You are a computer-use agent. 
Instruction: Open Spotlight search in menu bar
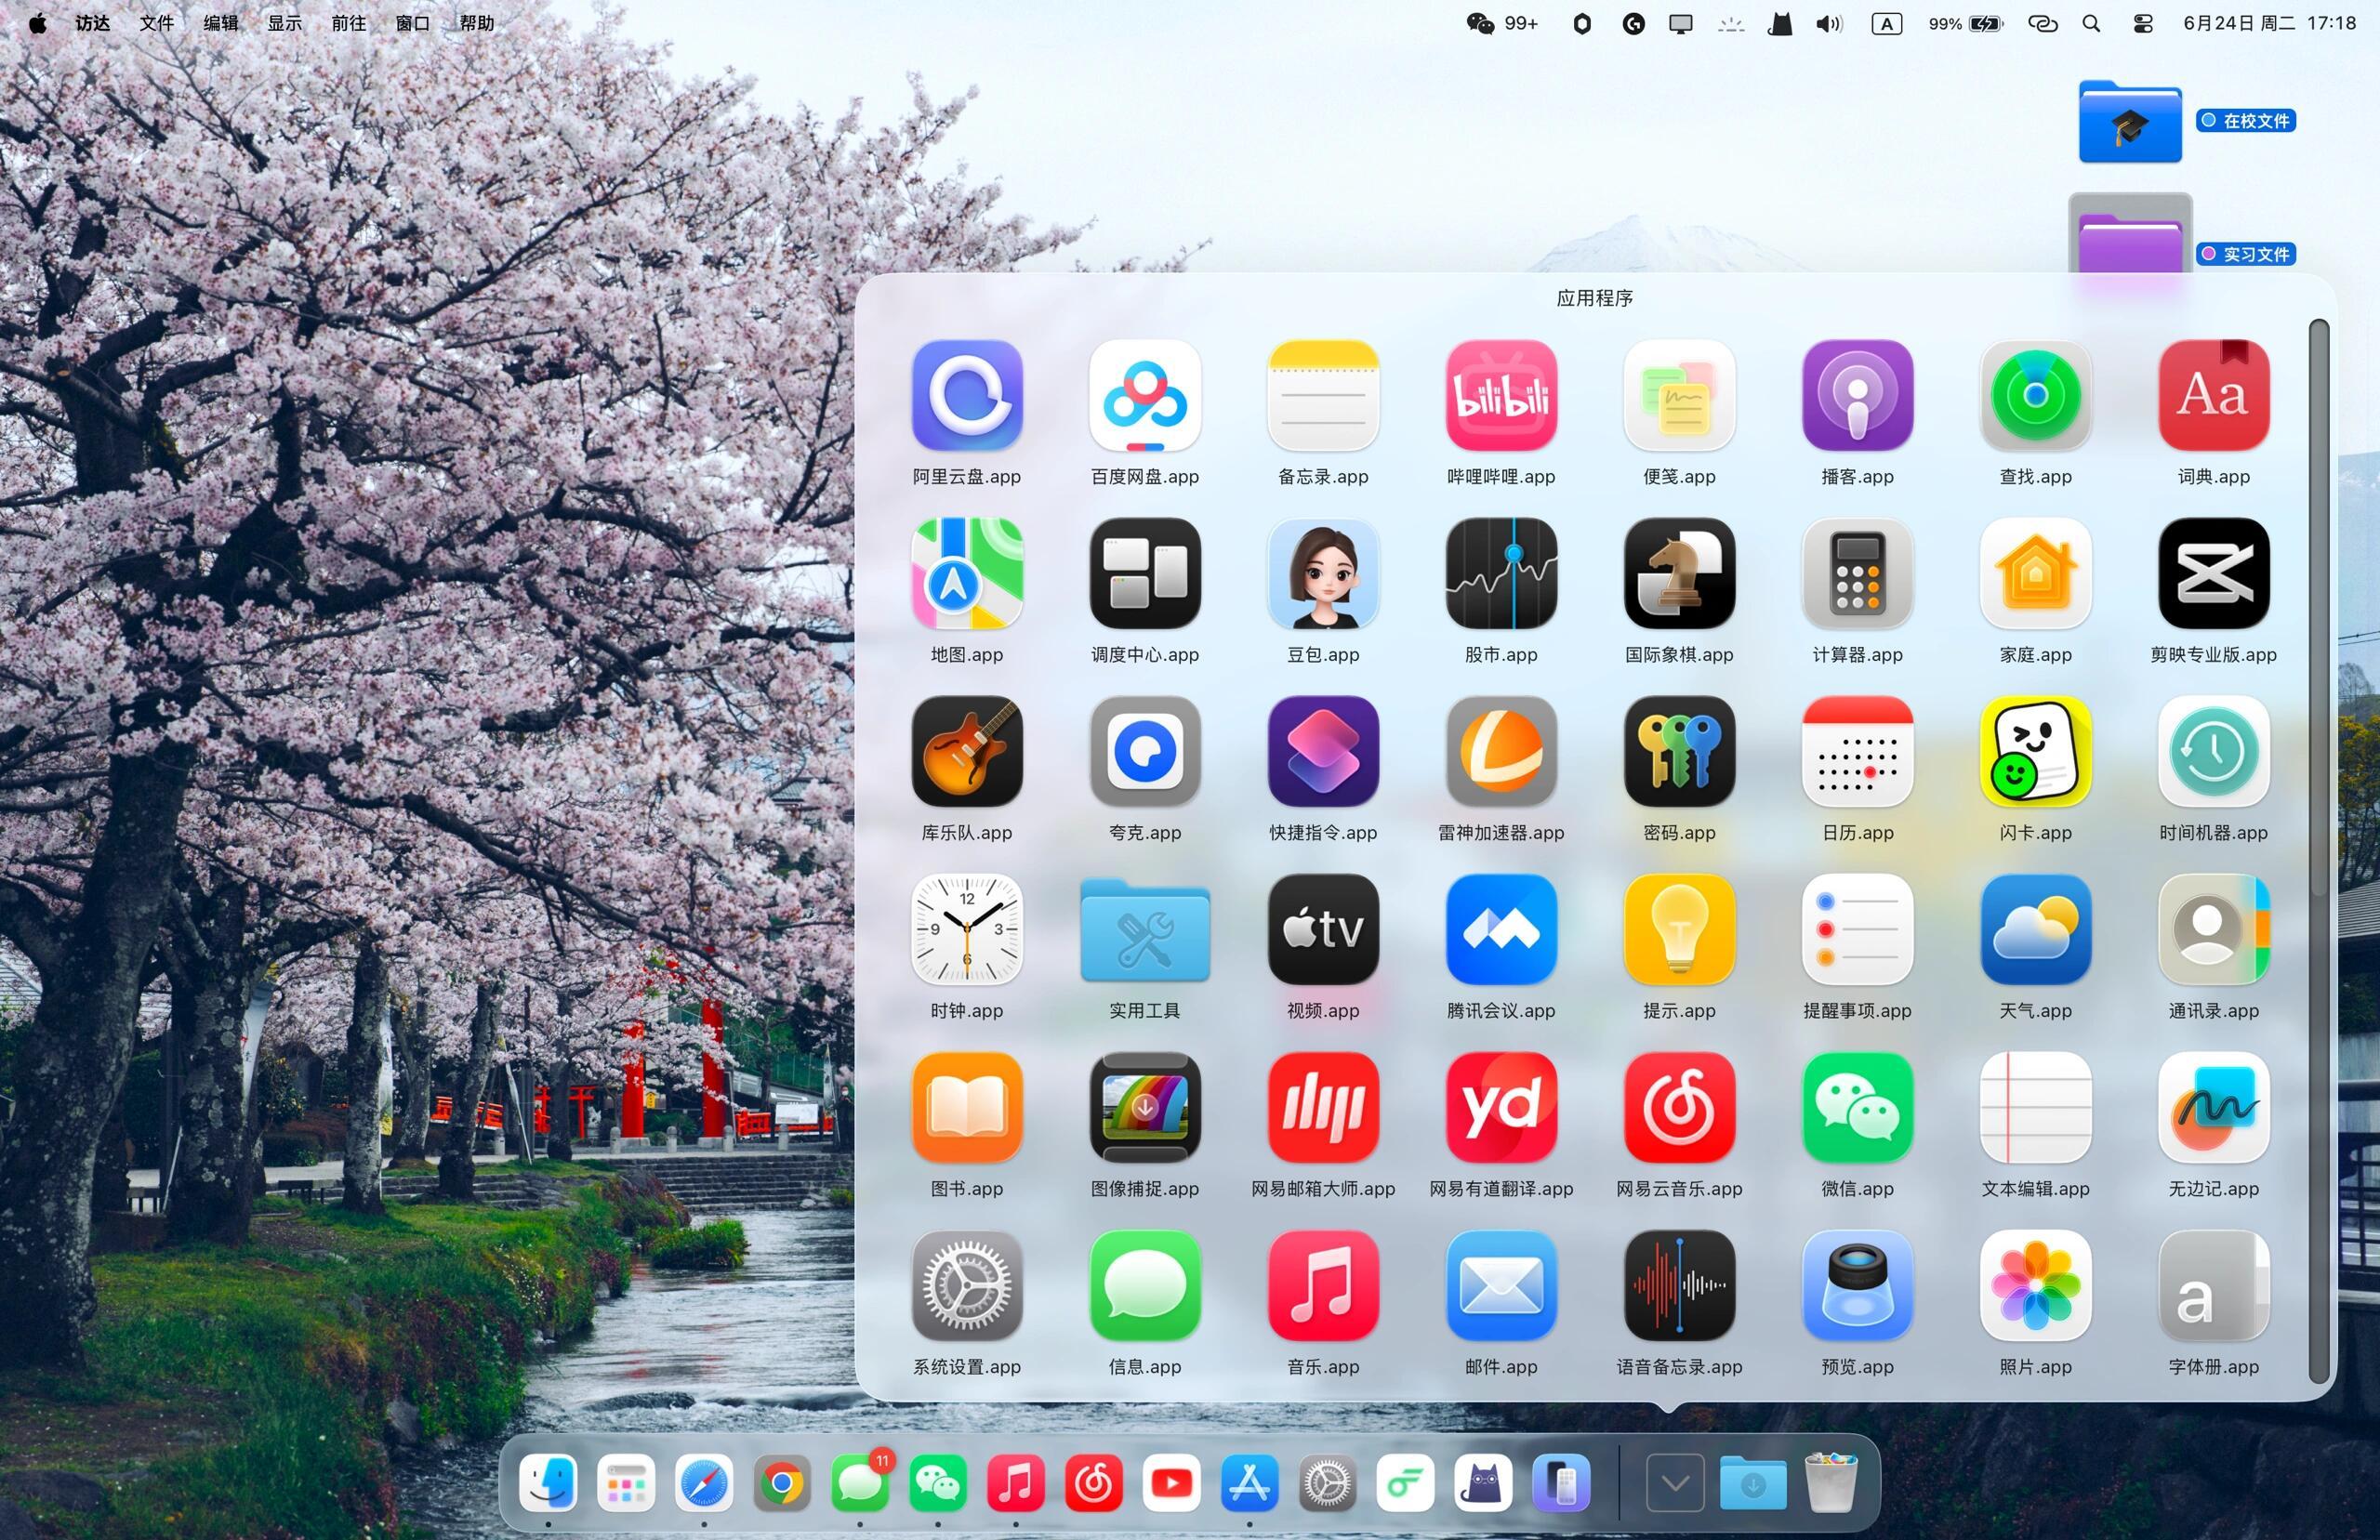(x=2091, y=23)
